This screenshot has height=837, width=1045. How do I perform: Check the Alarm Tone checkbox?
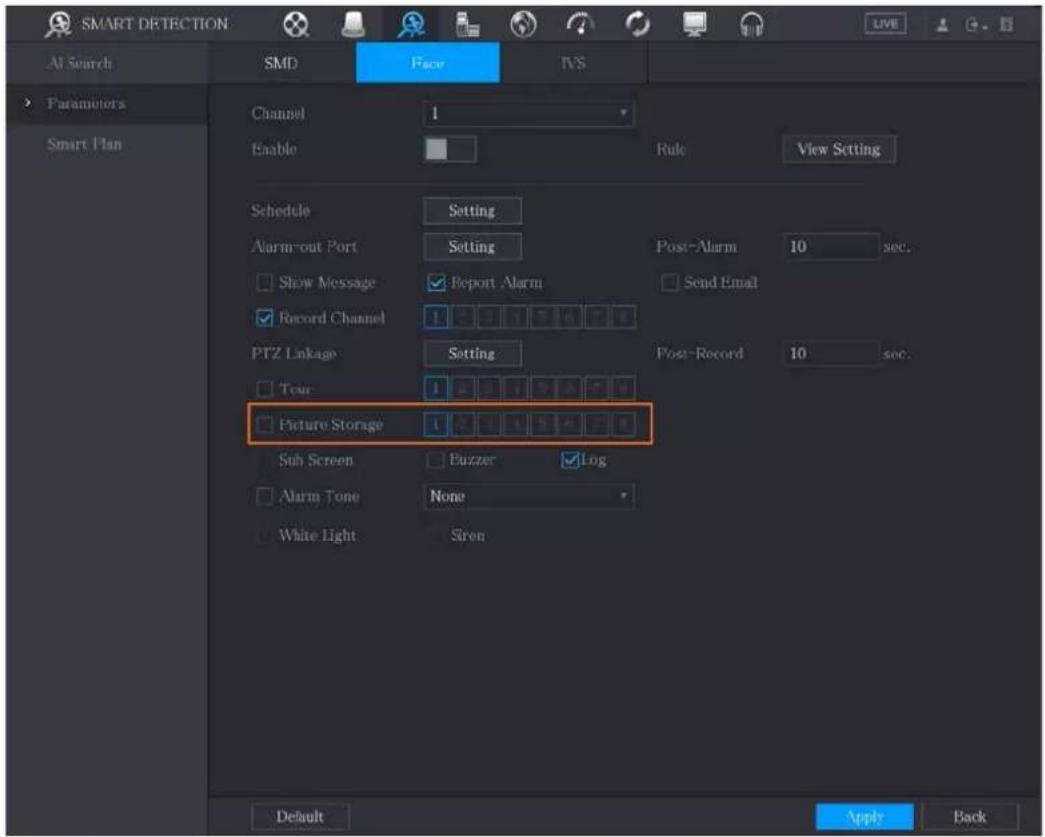coord(265,496)
